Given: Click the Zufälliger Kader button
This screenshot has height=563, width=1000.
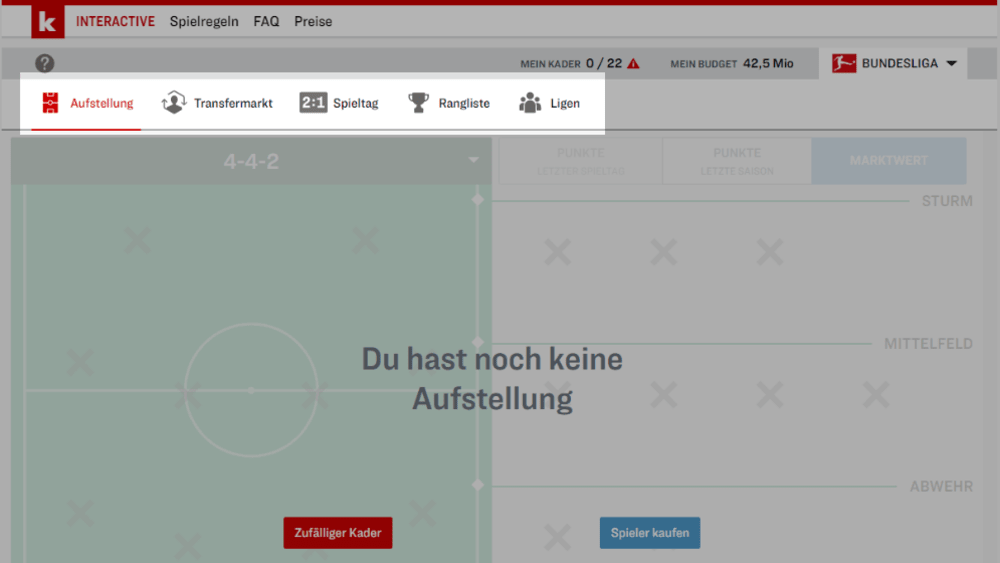Looking at the screenshot, I should (338, 532).
